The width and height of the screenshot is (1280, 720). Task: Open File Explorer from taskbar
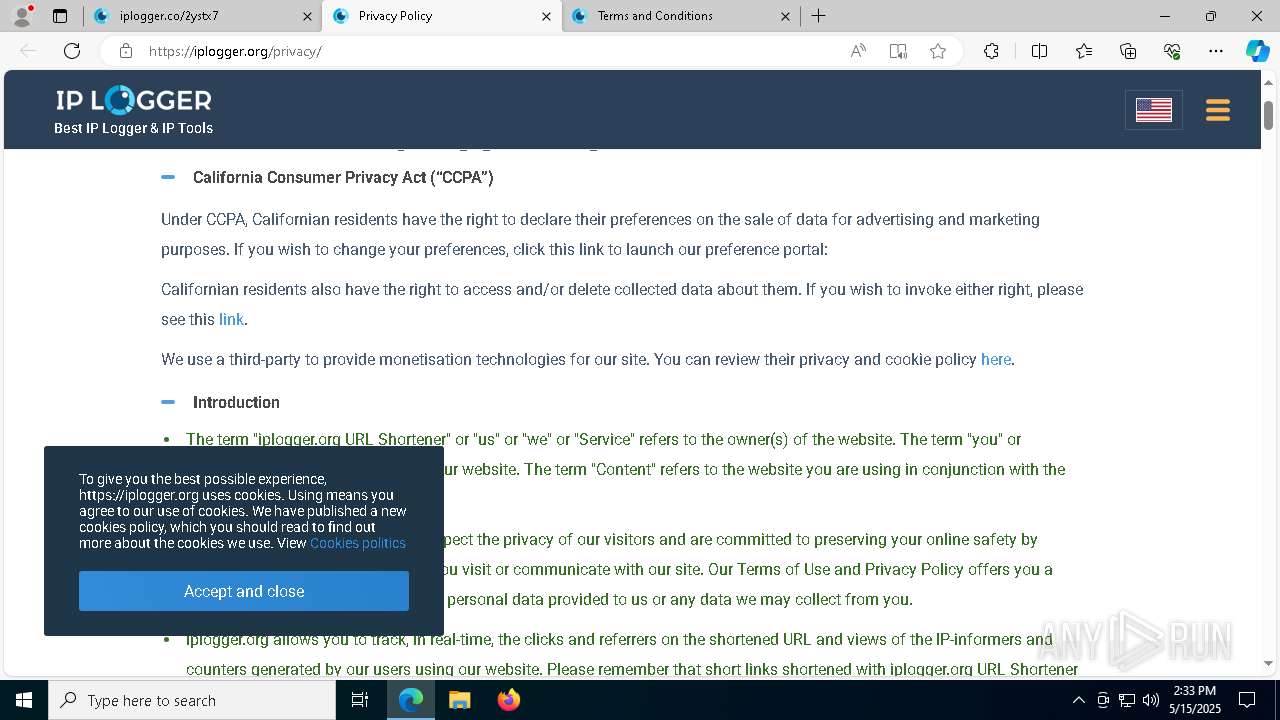click(x=459, y=700)
